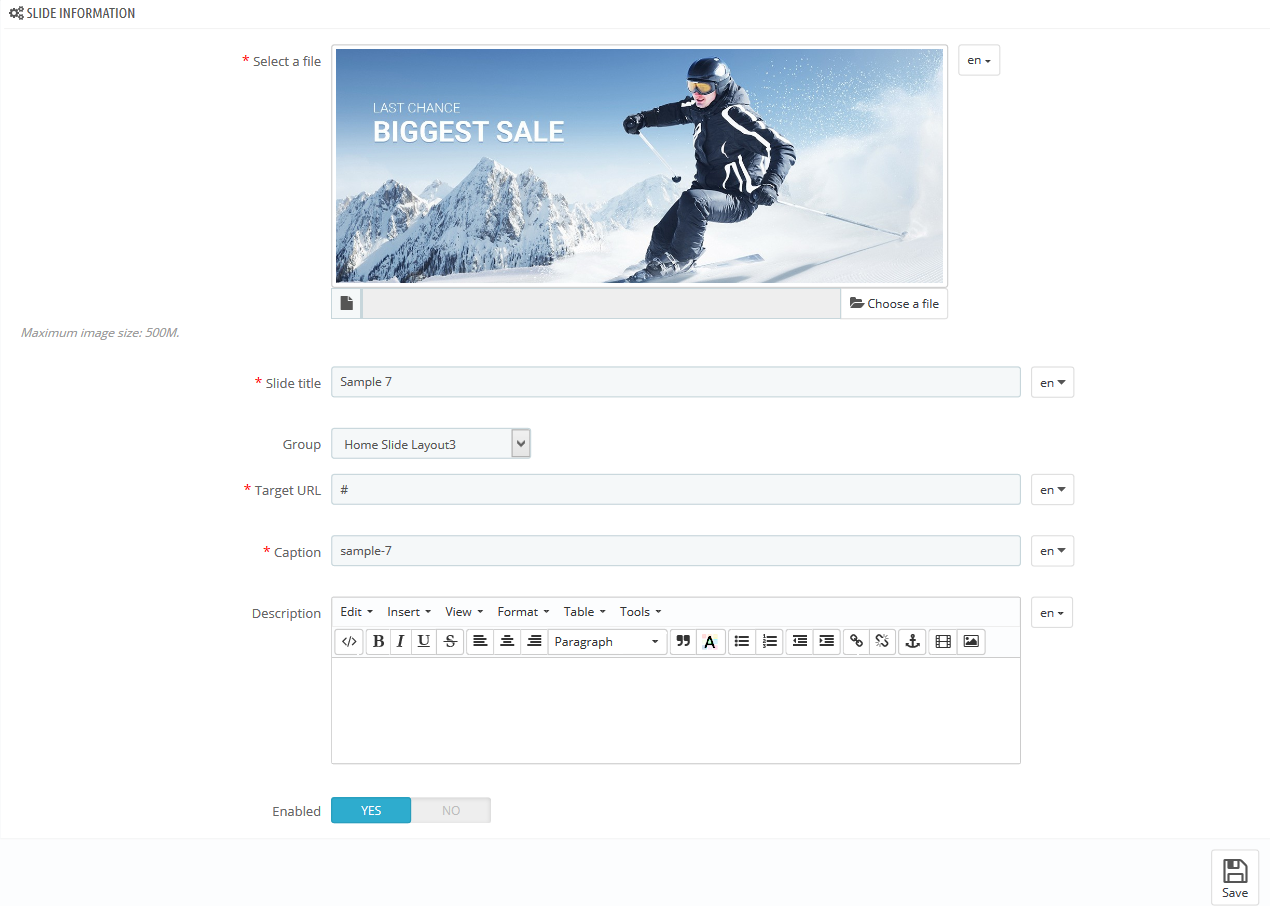This screenshot has height=906, width=1270.
Task: Toggle bold formatting in description editor
Action: pyautogui.click(x=378, y=642)
